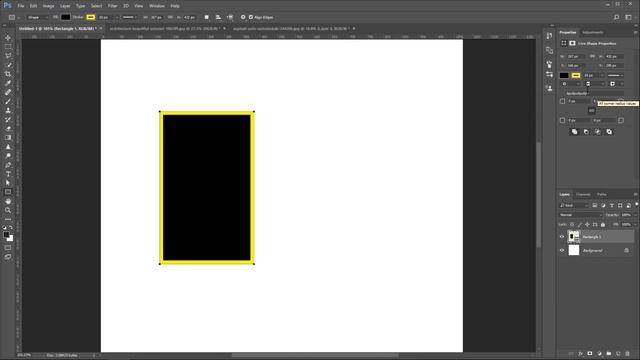
Task: Open the layer blend mode dropdown
Action: pyautogui.click(x=580, y=215)
